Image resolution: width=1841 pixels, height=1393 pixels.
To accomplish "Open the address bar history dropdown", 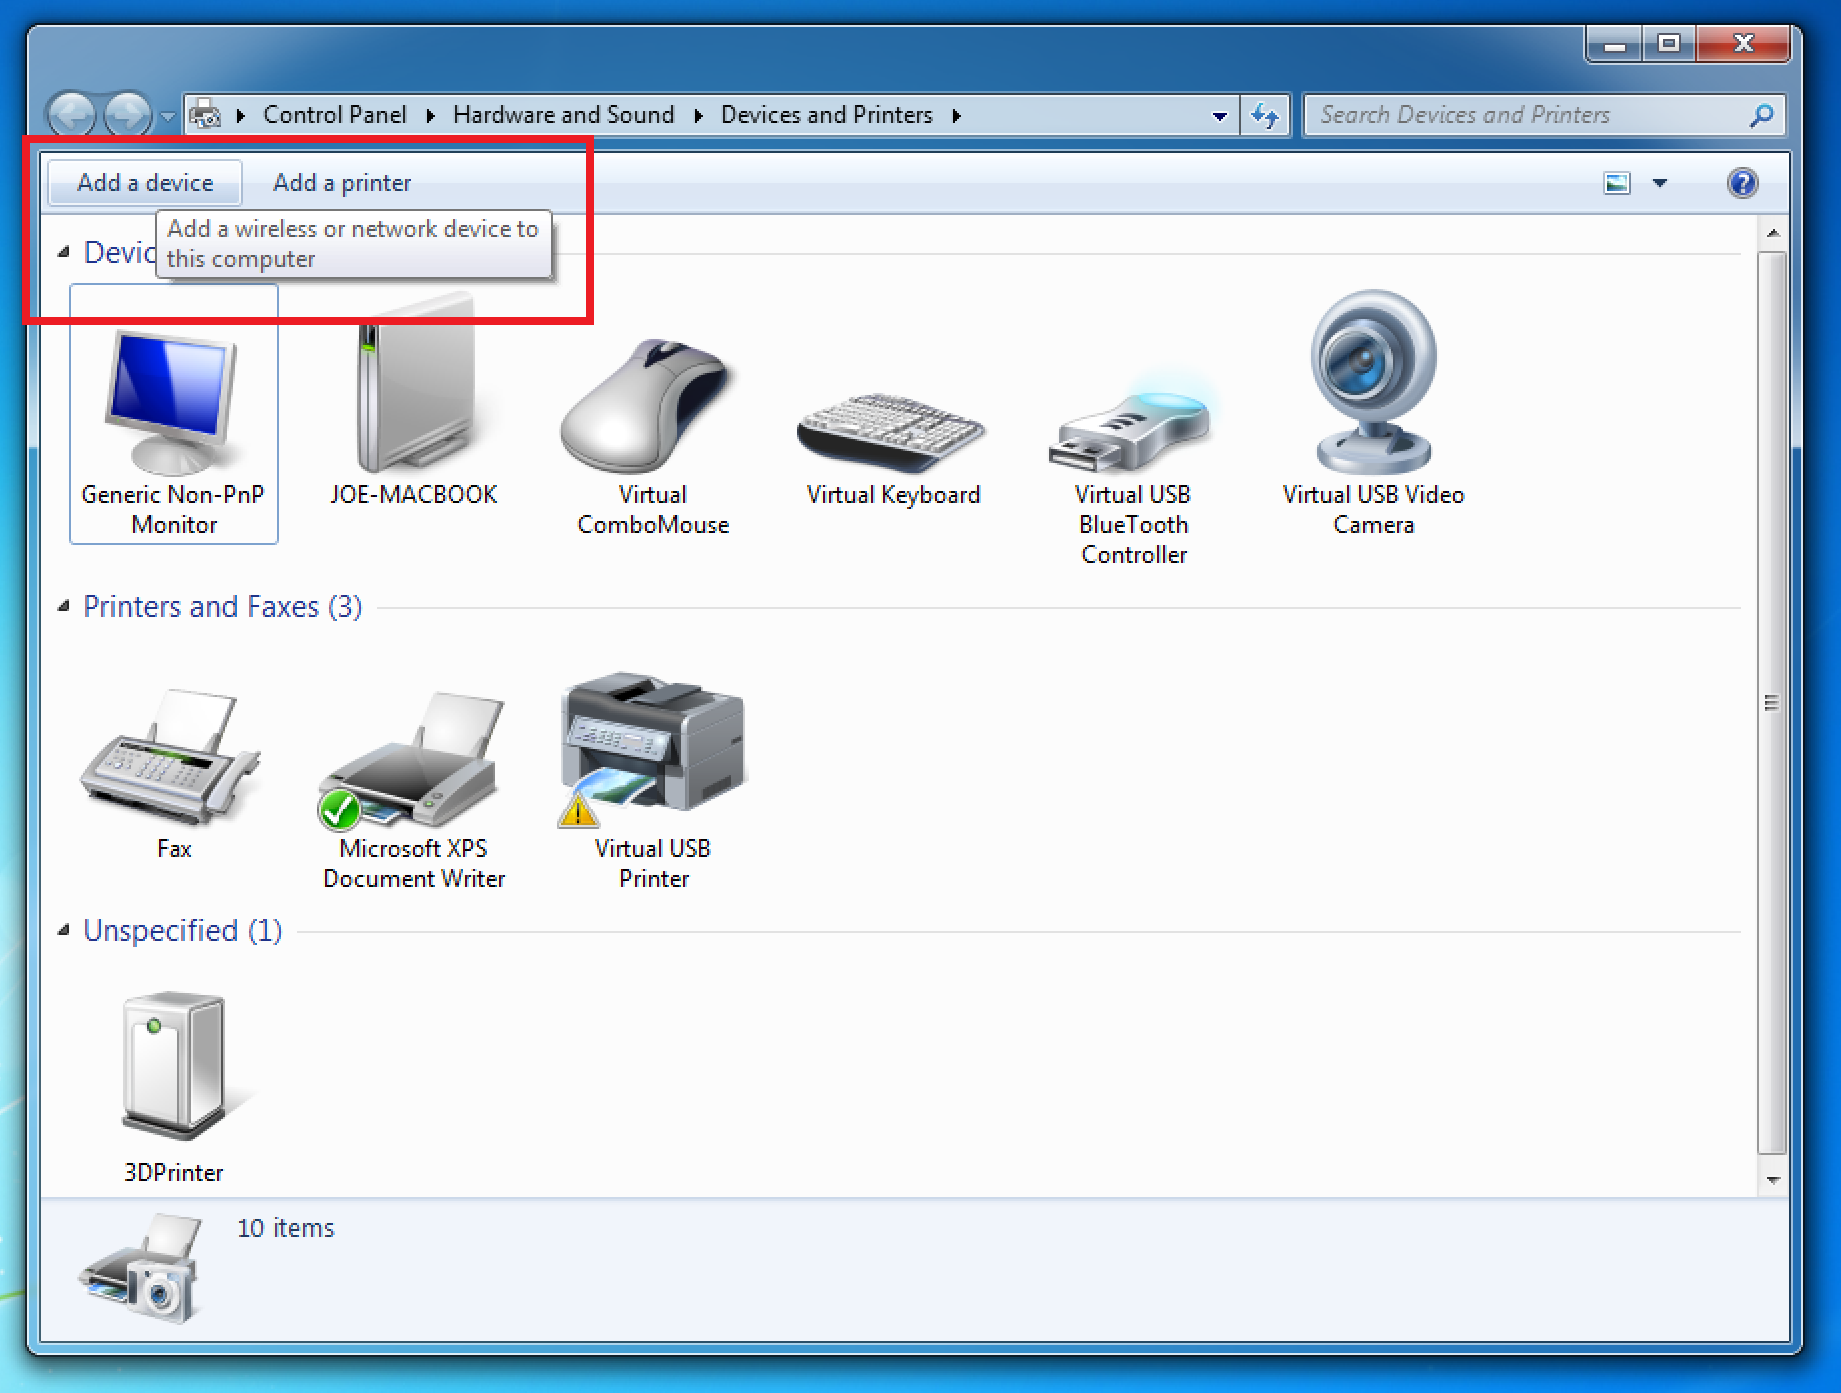I will pyautogui.click(x=1219, y=116).
